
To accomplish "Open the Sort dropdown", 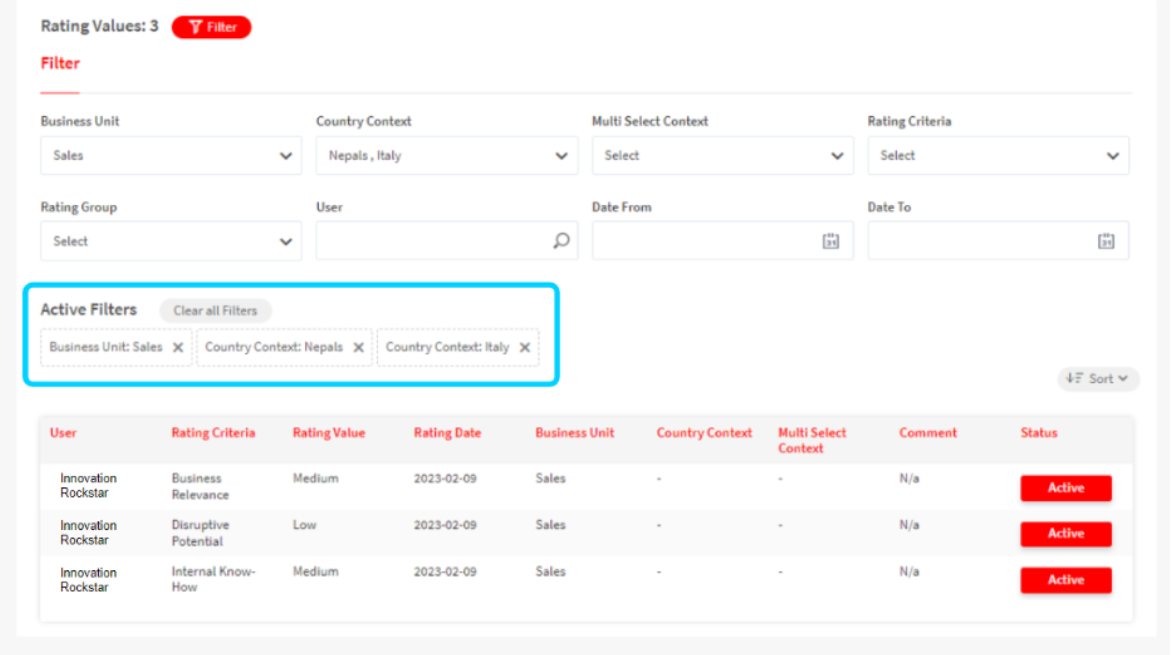I will point(1098,379).
